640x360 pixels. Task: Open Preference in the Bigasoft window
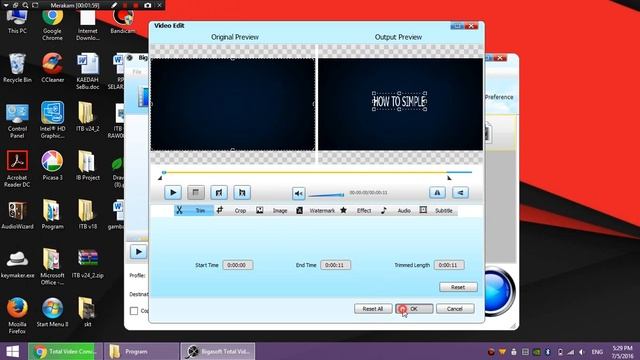coord(499,97)
